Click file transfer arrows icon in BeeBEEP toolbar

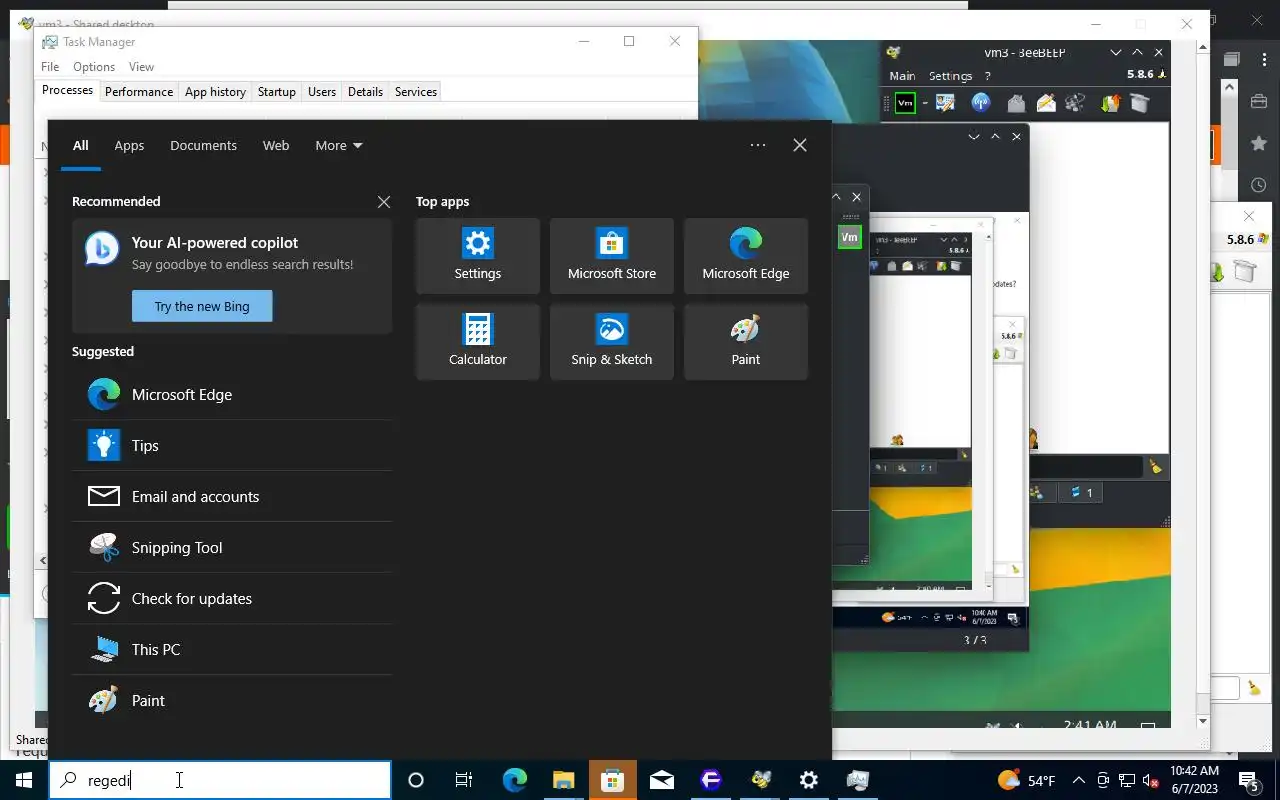[x=1110, y=103]
